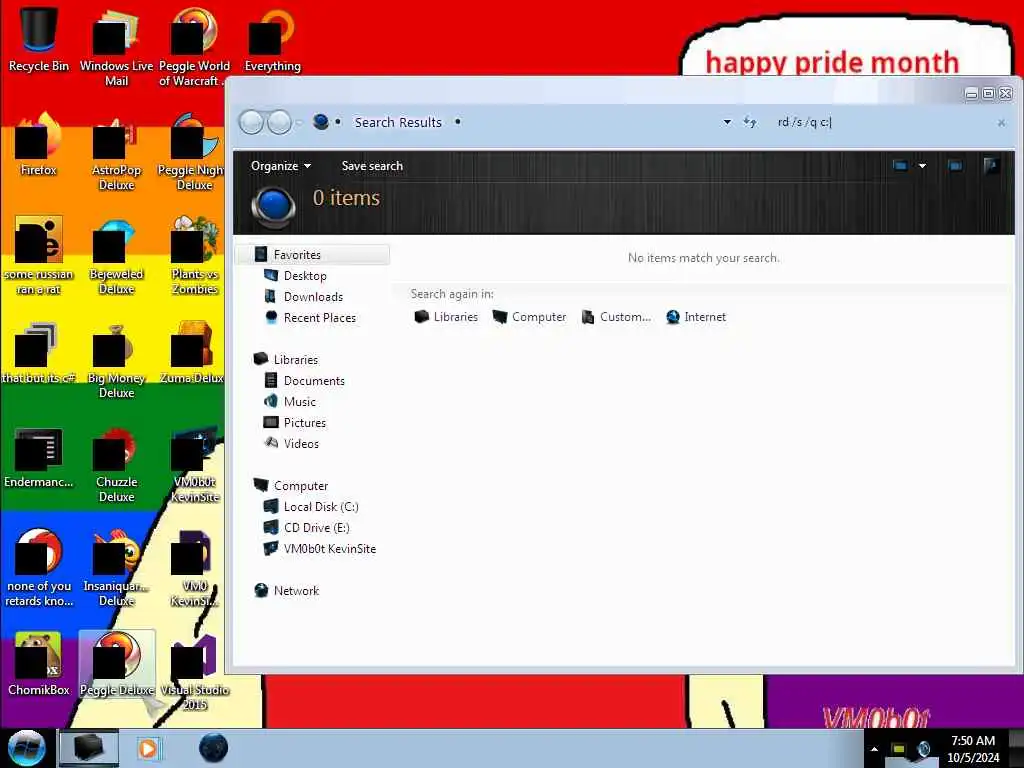Clear the search box with the X
Image resolution: width=1024 pixels, height=768 pixels.
tap(1001, 123)
